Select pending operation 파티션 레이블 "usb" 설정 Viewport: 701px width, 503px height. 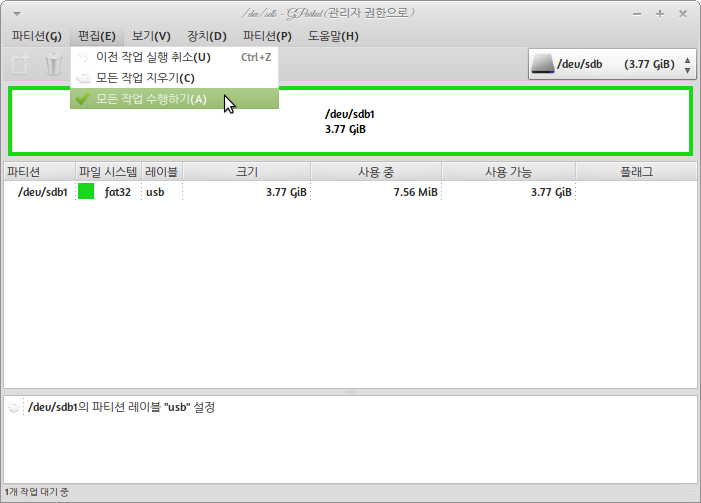122,407
